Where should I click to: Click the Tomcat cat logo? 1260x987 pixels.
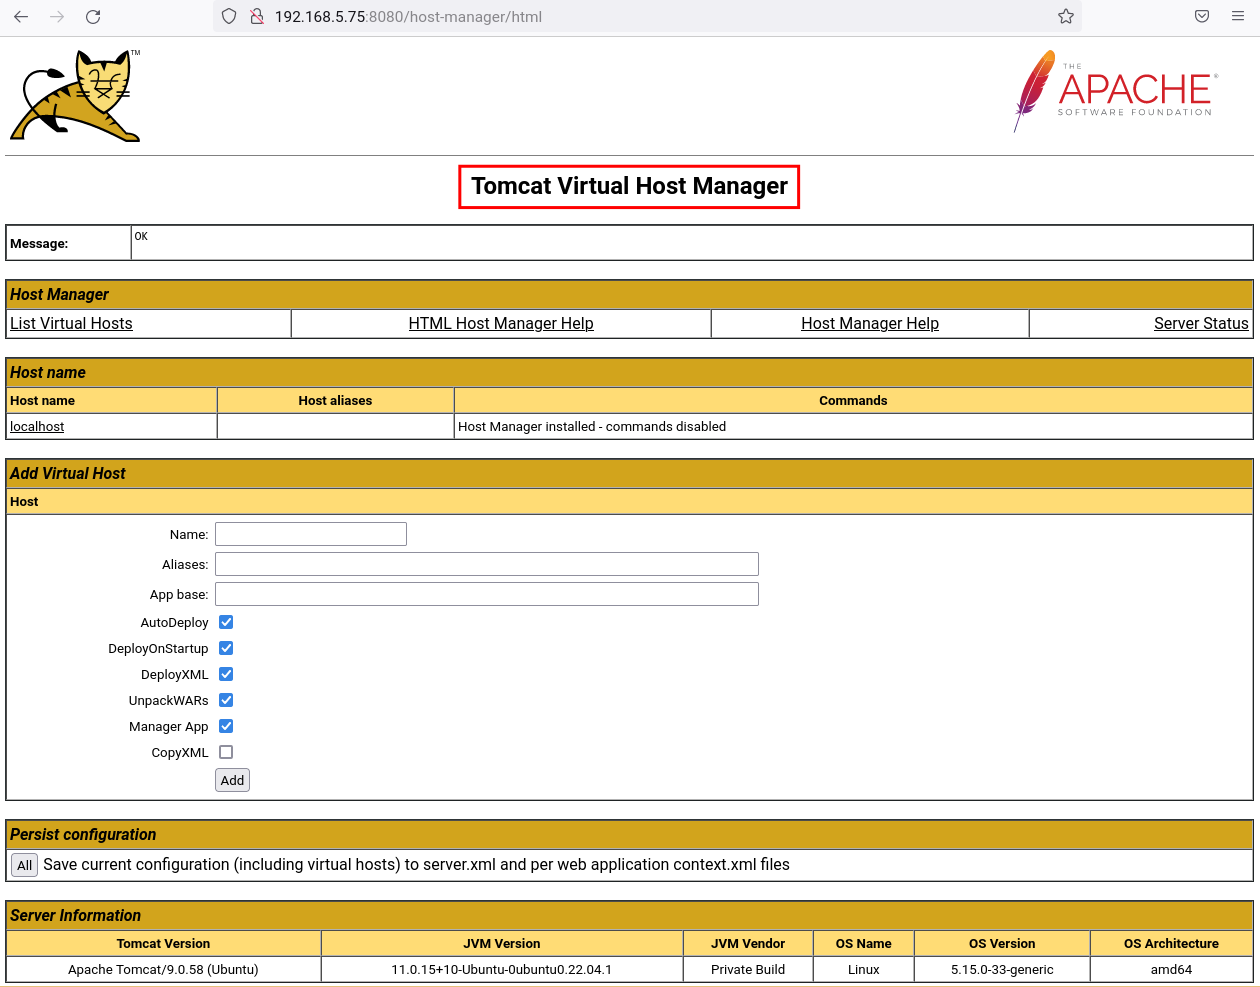pyautogui.click(x=76, y=96)
